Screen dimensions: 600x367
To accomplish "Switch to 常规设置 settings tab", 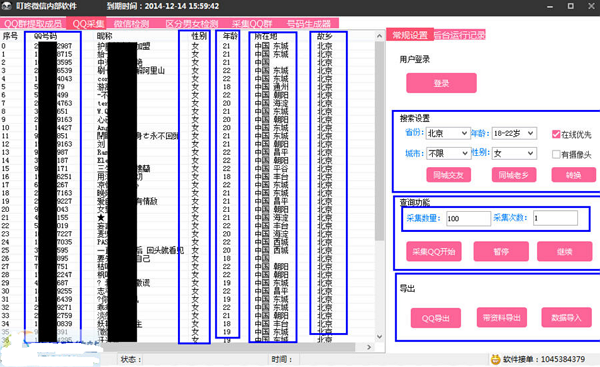I will pyautogui.click(x=410, y=35).
